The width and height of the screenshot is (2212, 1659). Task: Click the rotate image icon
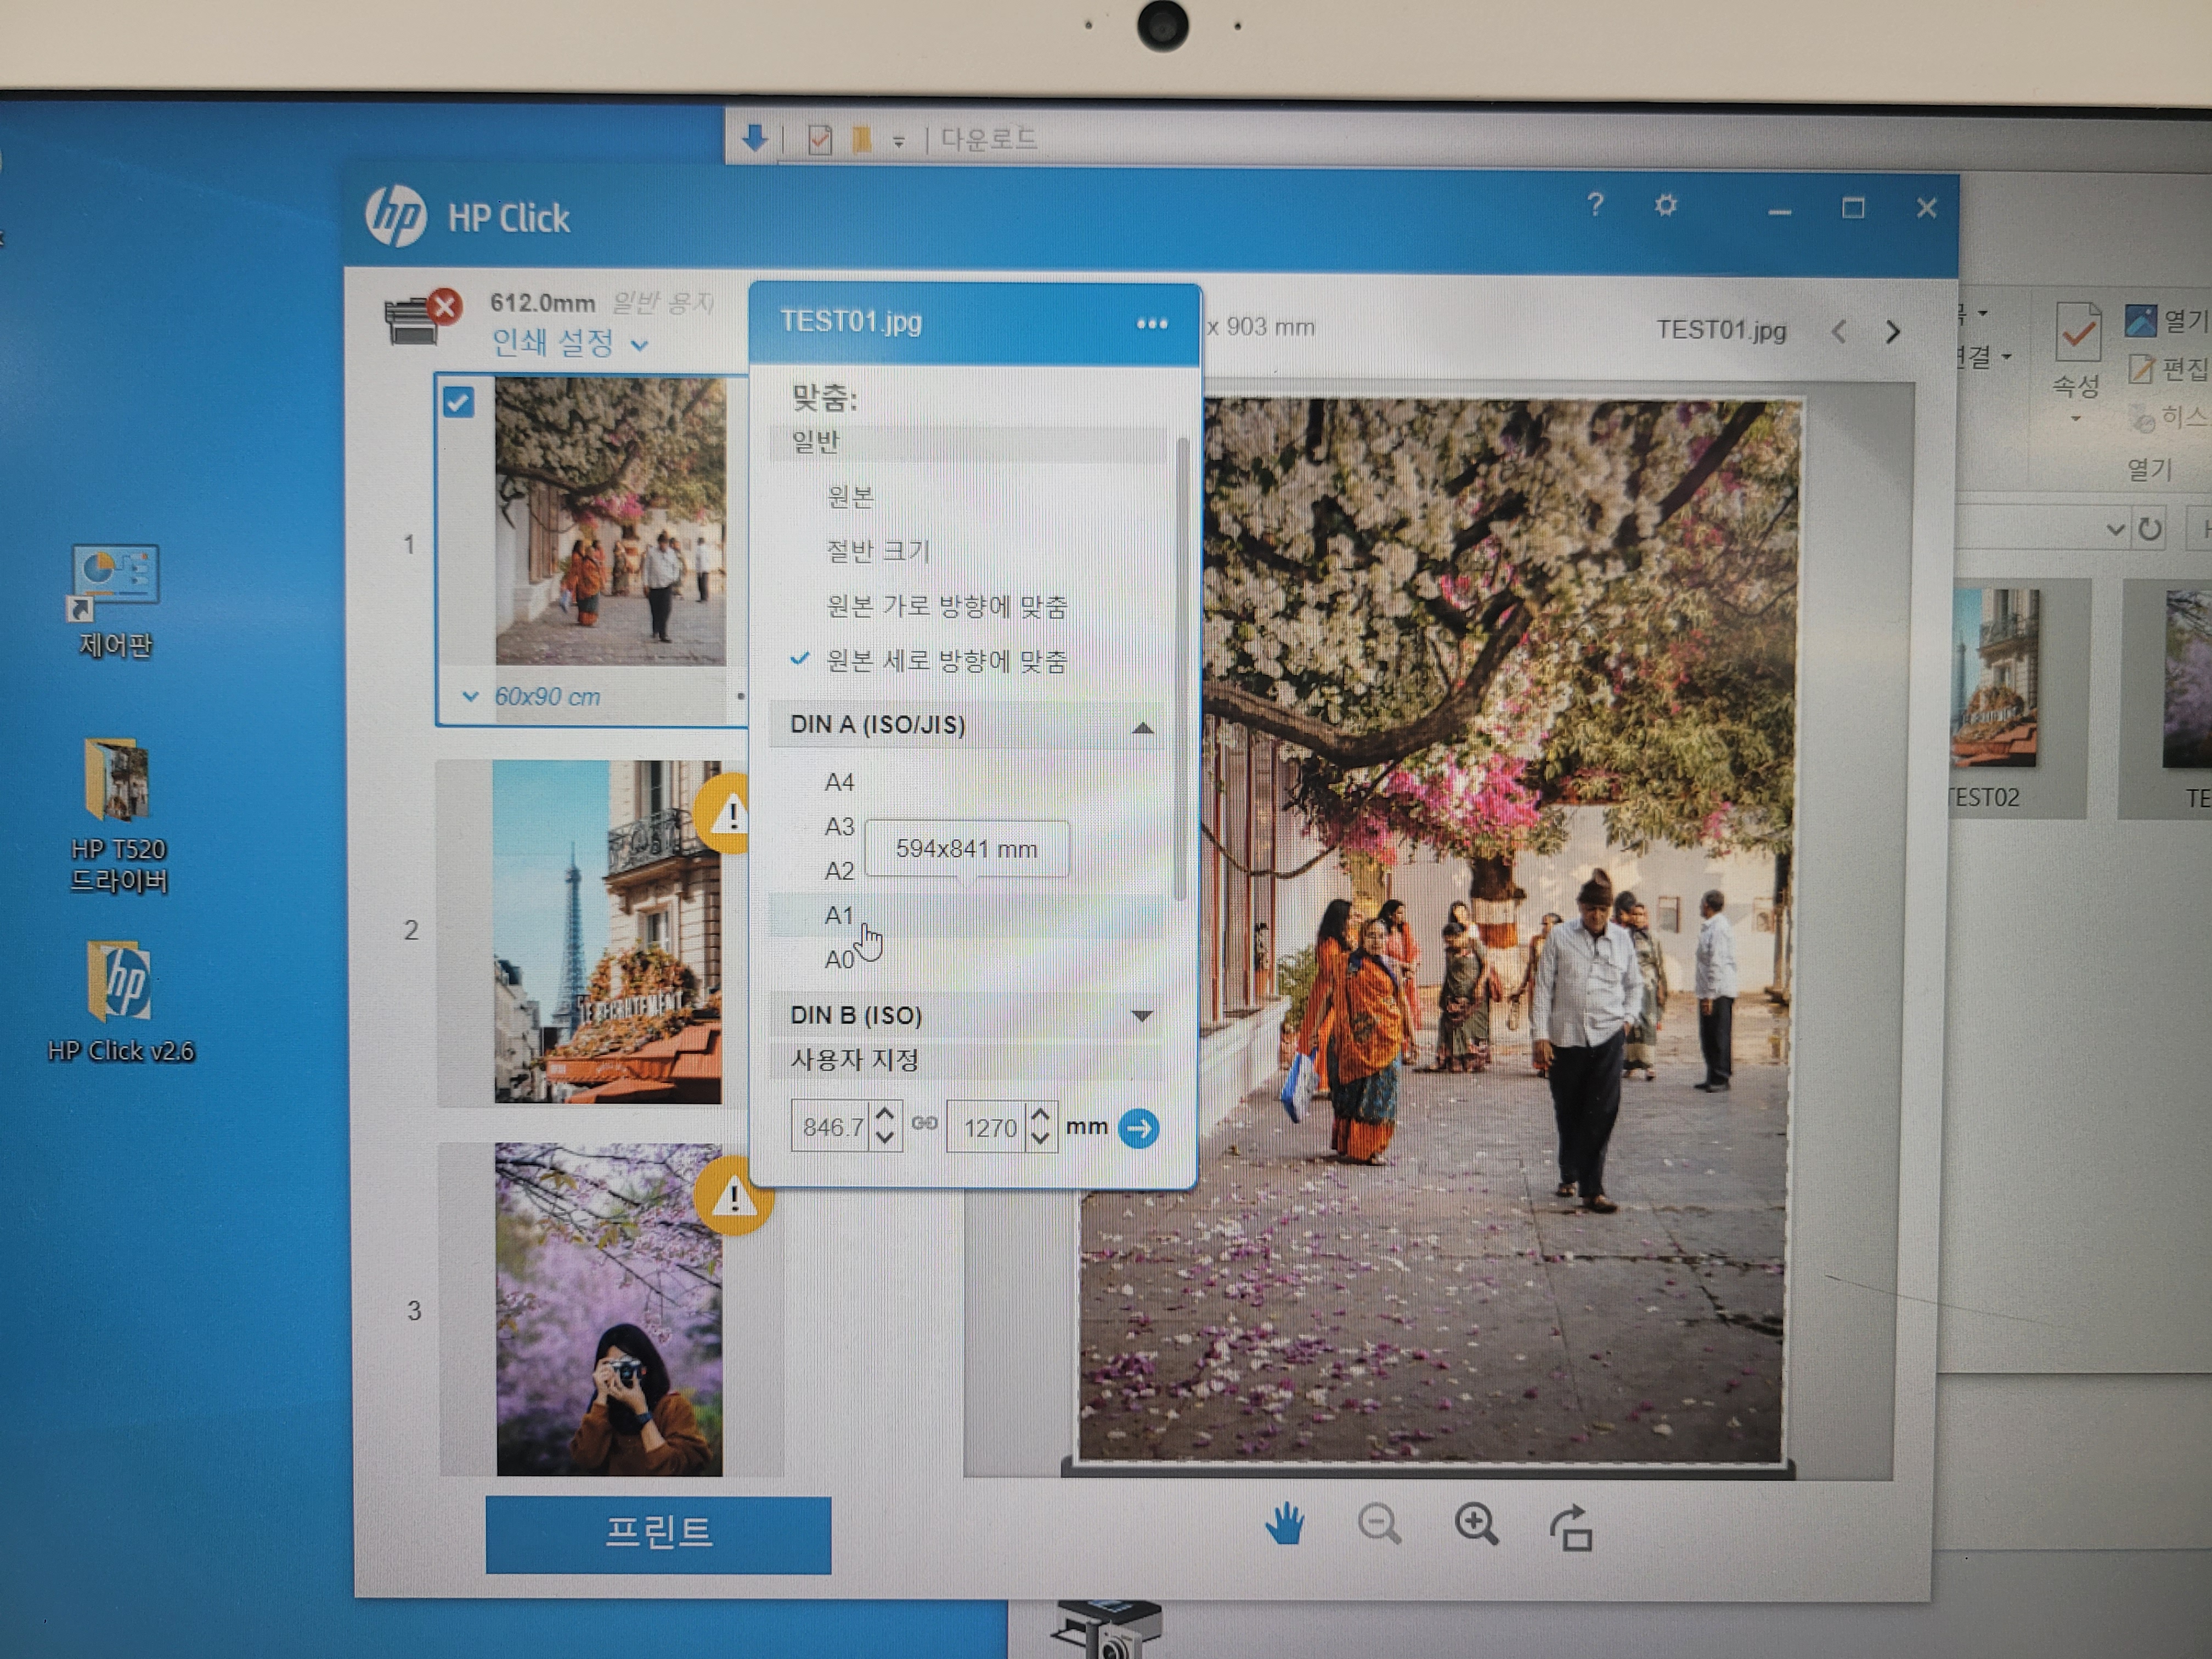[x=1571, y=1528]
